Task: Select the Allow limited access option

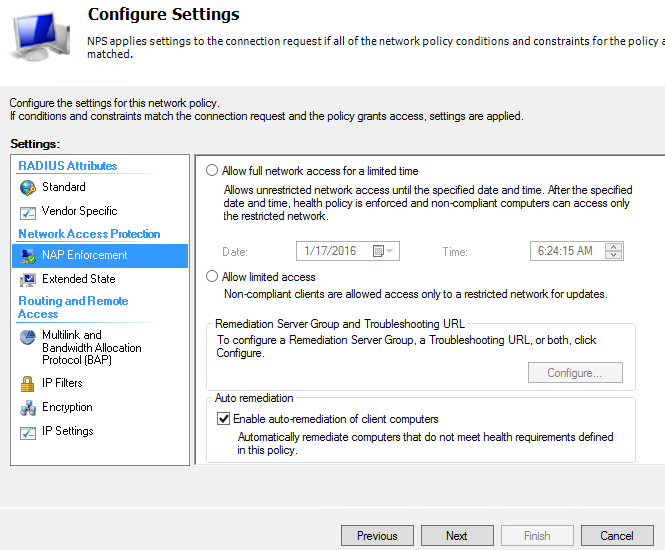Action: click(212, 276)
